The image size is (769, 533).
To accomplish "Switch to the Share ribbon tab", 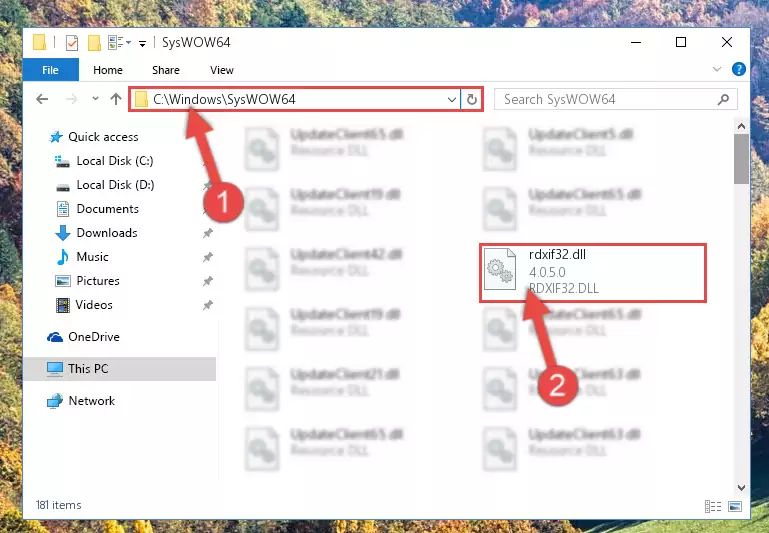I will point(166,70).
